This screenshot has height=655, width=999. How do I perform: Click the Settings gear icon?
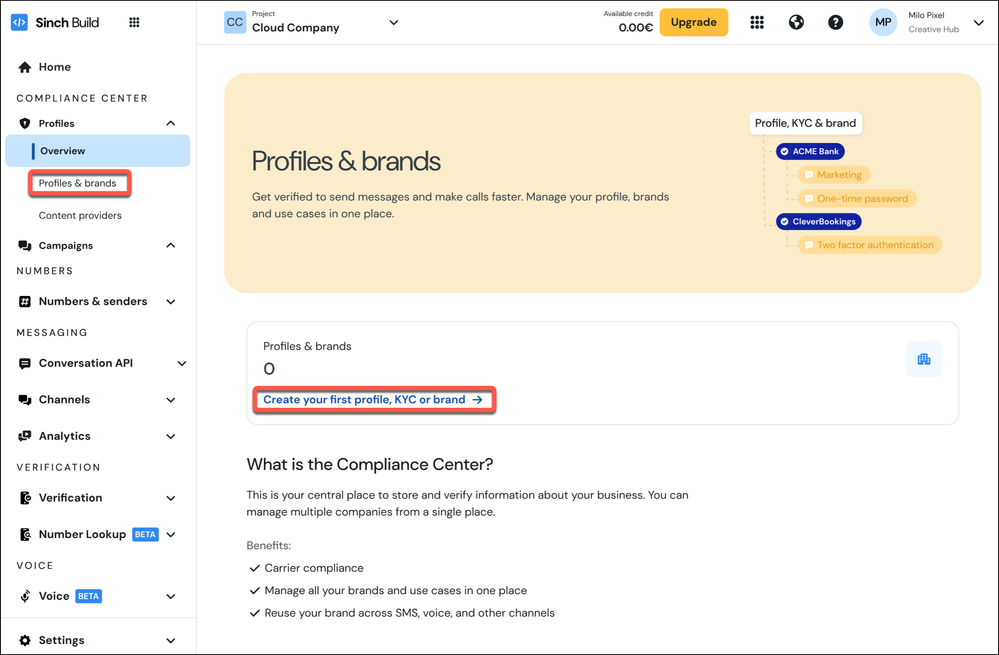25,640
